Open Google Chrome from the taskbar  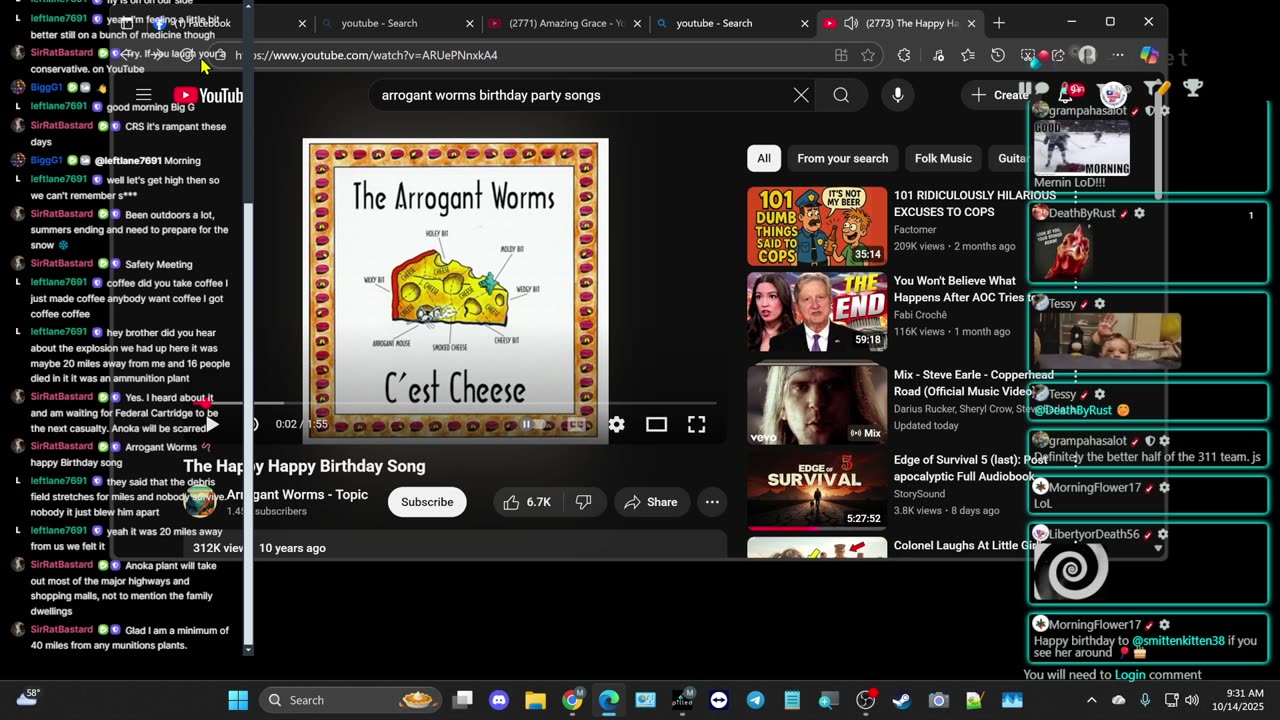pos(572,700)
